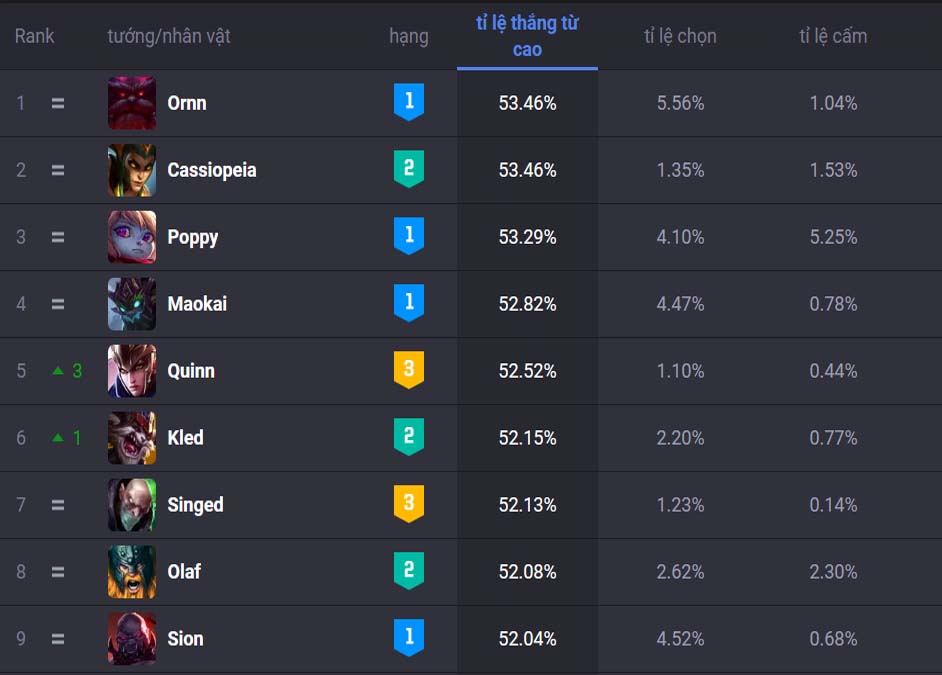942x675 pixels.
Task: Click Quinn's champion portrait
Action: point(132,371)
